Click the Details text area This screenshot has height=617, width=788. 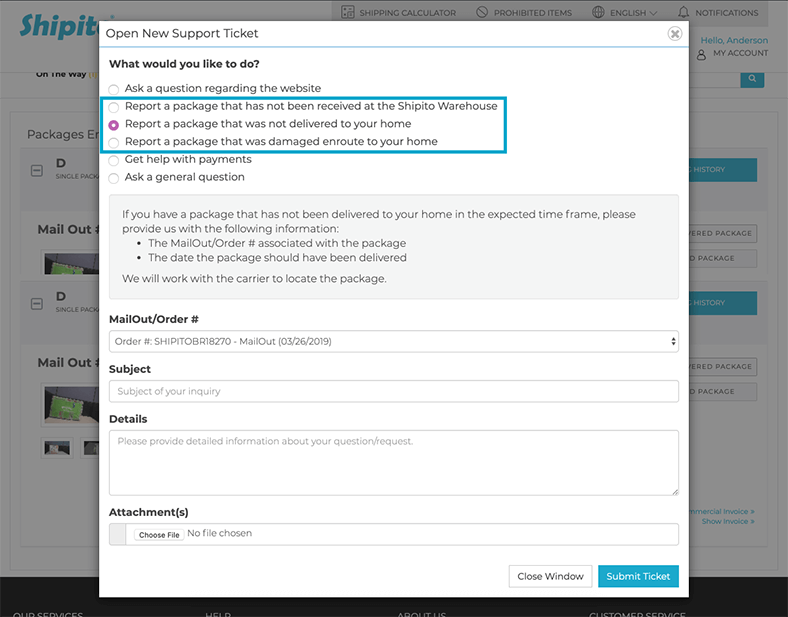click(x=393, y=463)
